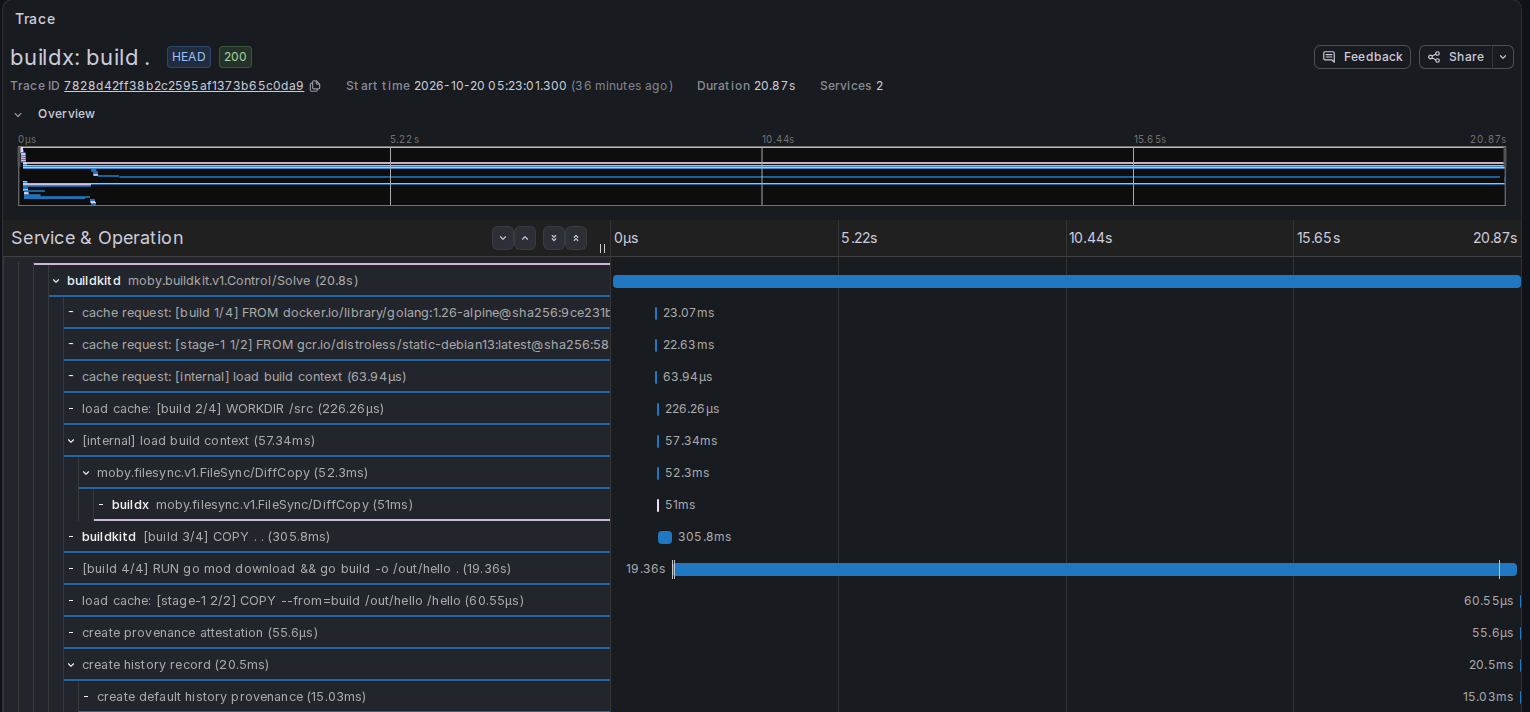The width and height of the screenshot is (1530, 712).
Task: Click the 60.55µs duration label
Action: 1488,601
